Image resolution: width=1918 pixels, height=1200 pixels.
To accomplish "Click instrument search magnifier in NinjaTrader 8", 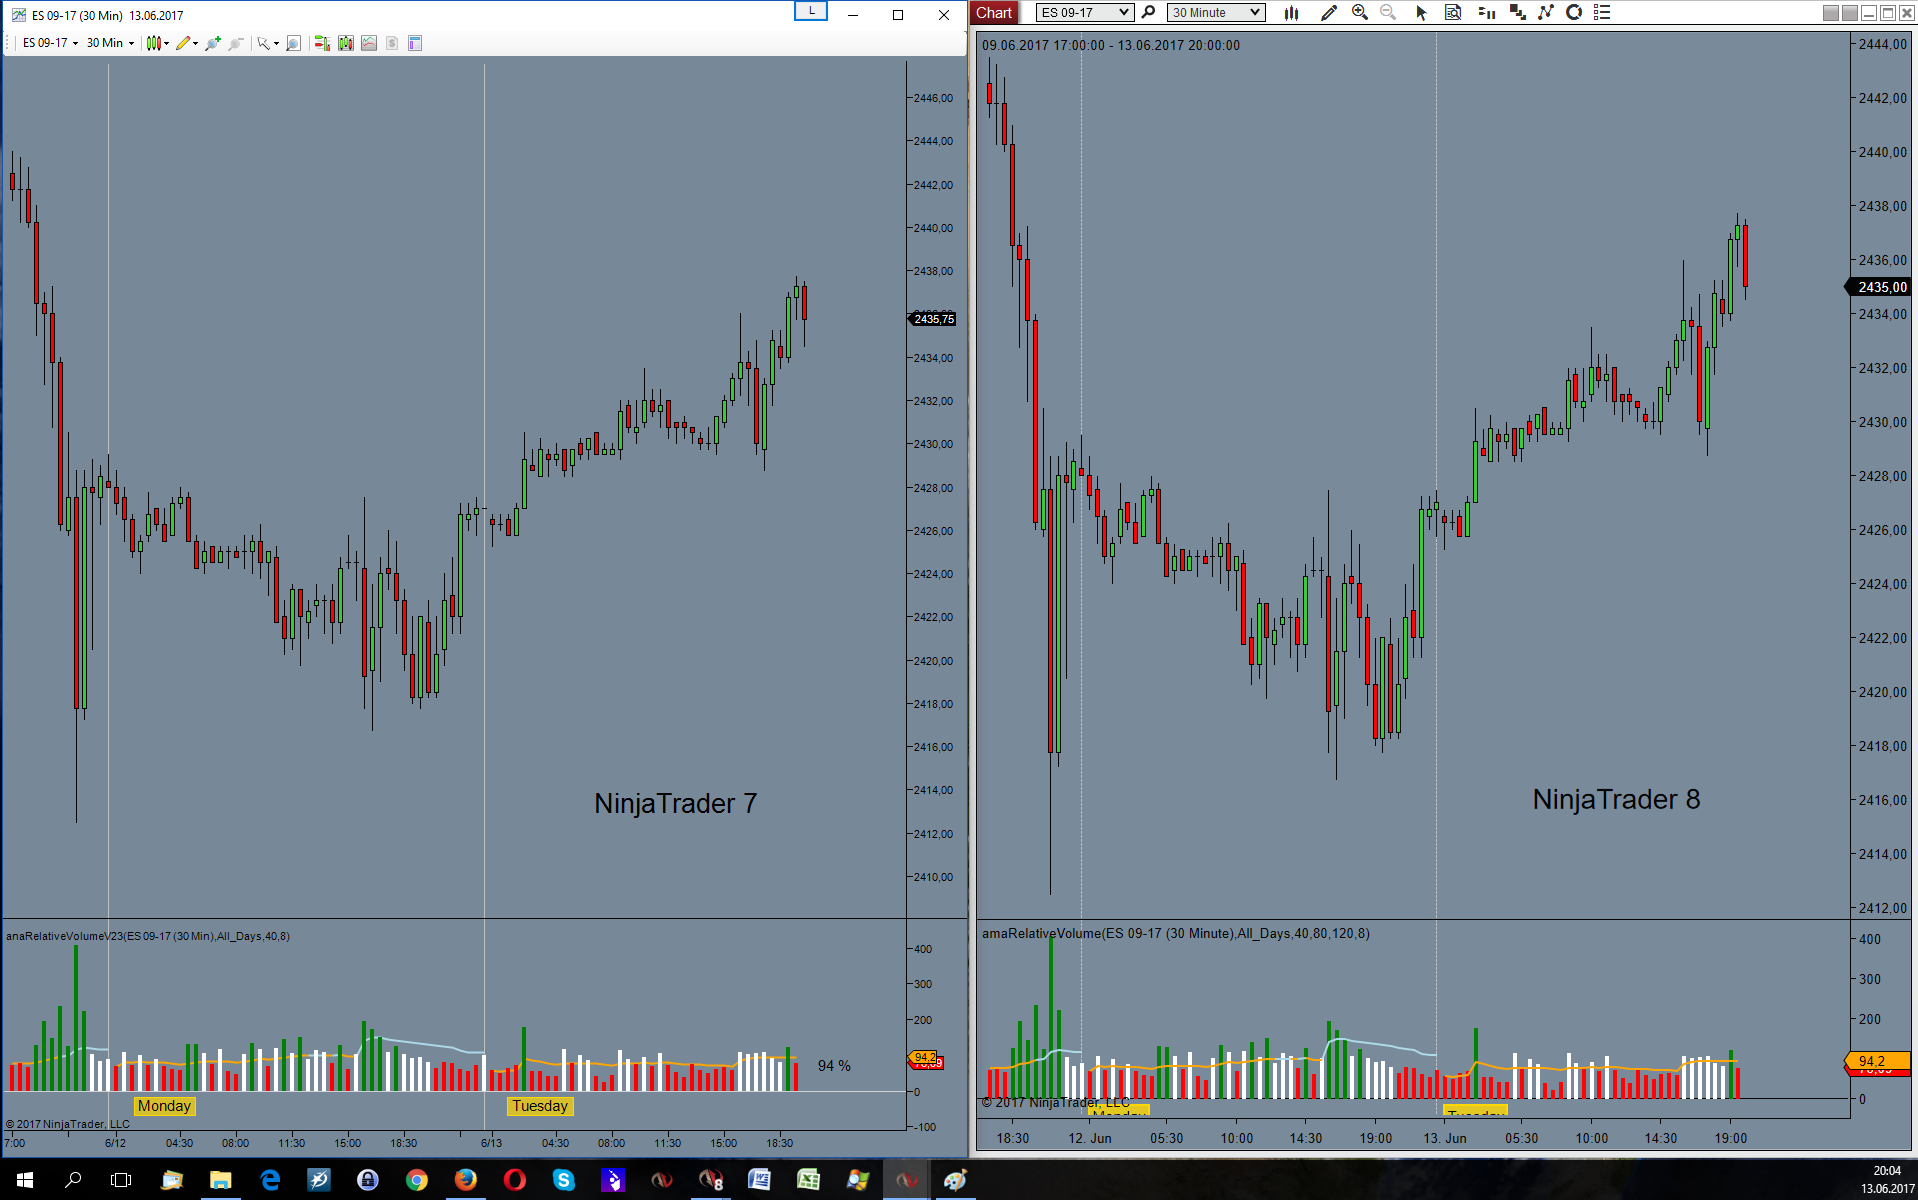I will [x=1149, y=13].
